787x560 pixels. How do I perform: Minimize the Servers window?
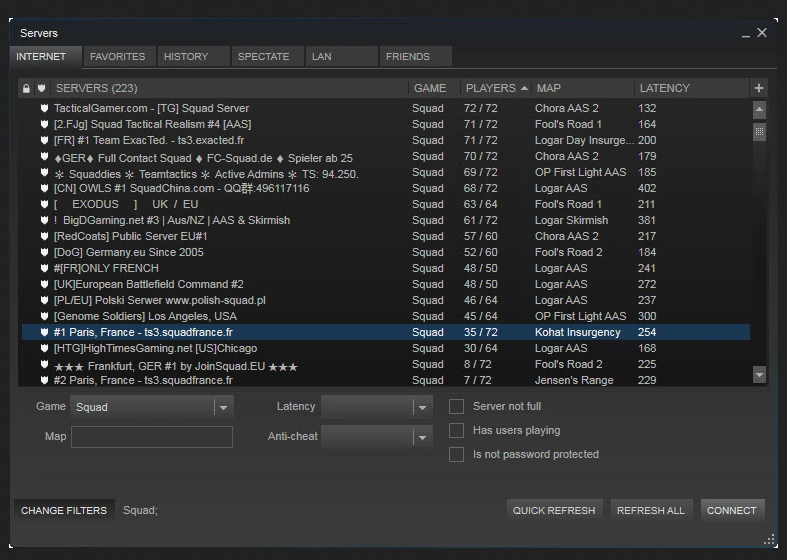tap(746, 34)
